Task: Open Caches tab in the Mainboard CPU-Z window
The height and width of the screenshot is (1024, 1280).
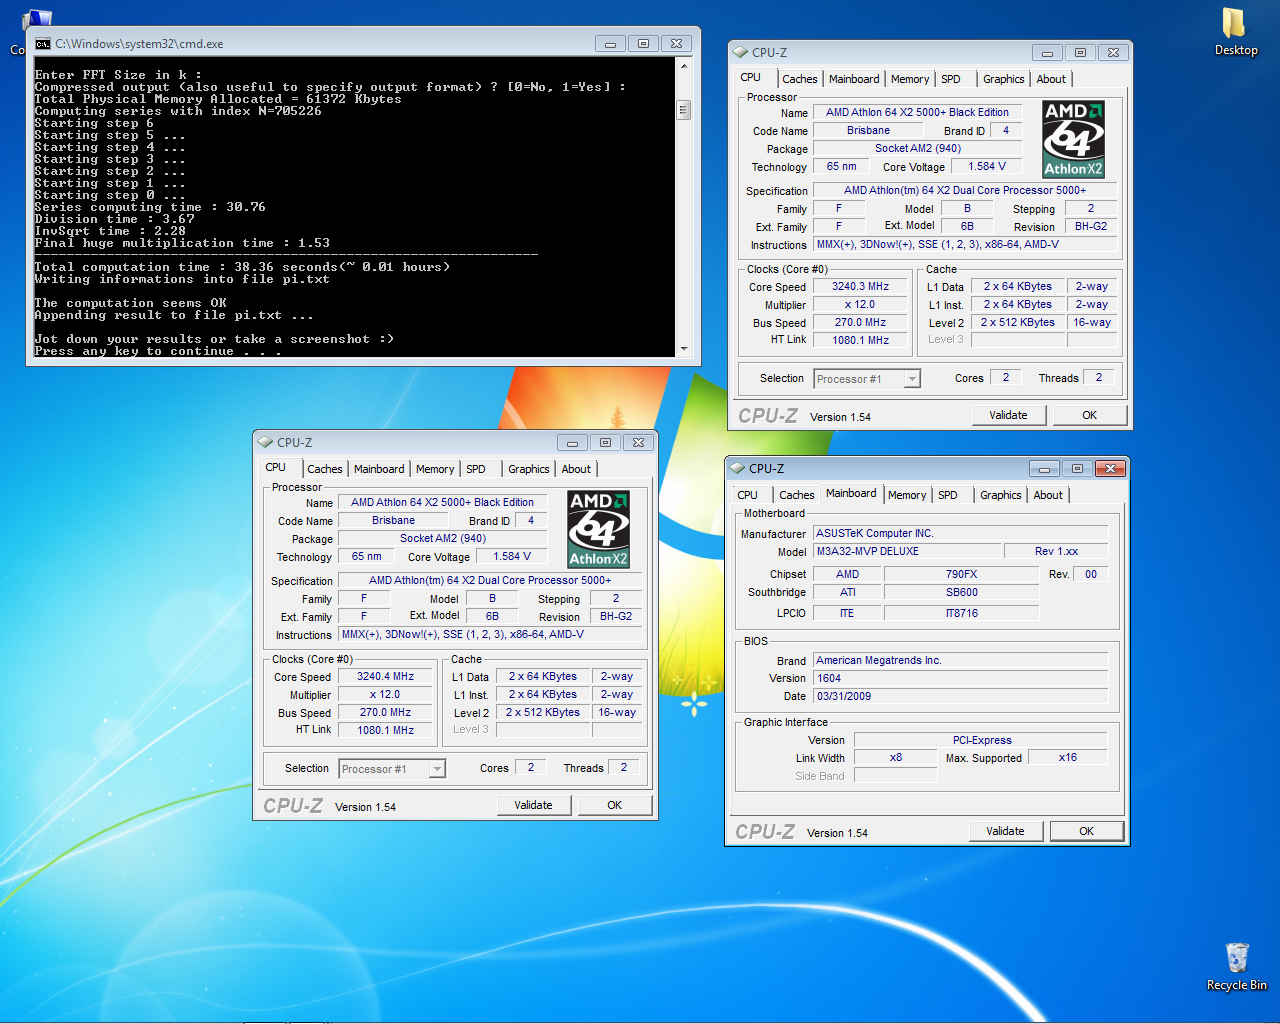Action: (797, 495)
